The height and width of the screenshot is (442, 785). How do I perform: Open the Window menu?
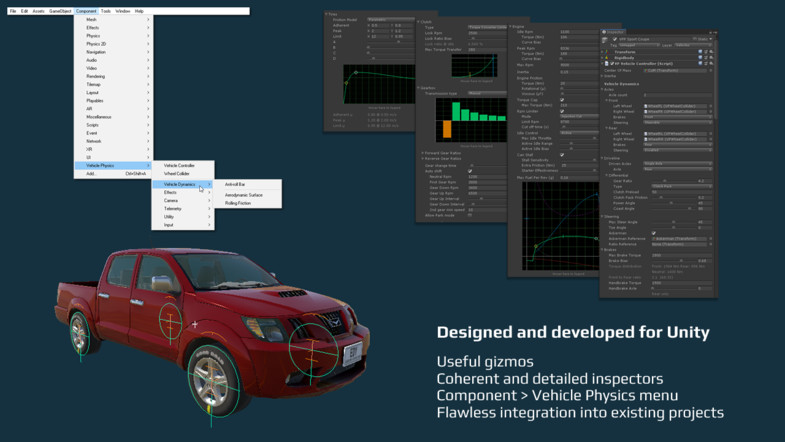pyautogui.click(x=123, y=11)
